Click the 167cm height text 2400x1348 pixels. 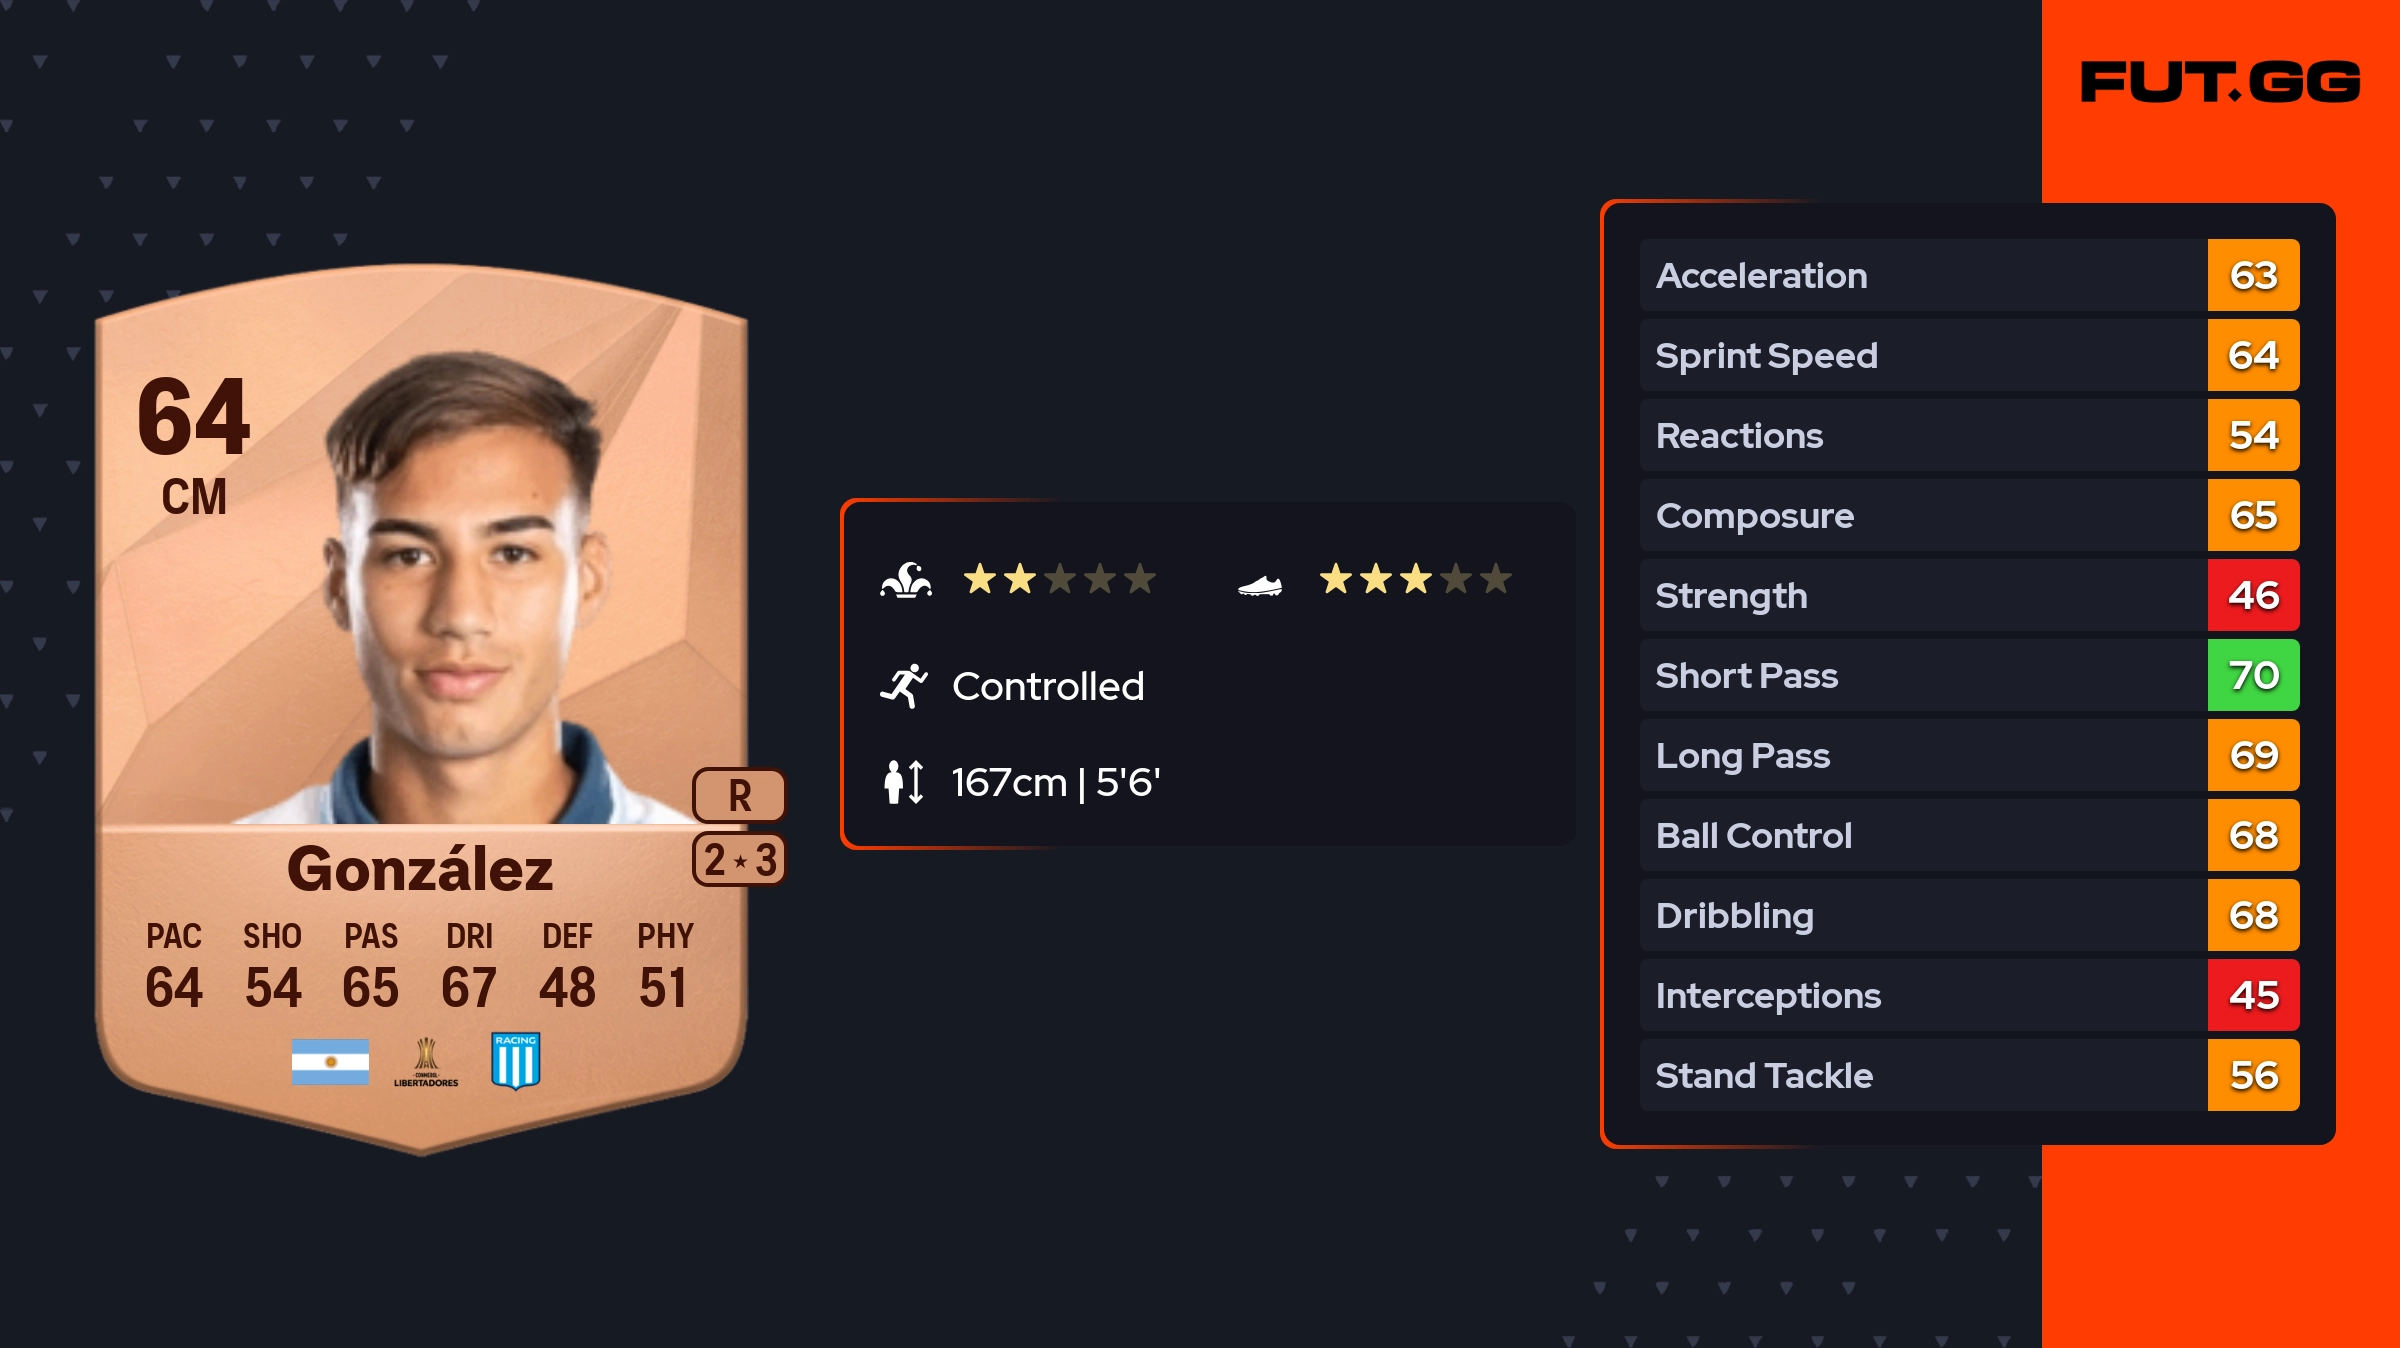pyautogui.click(x=1010, y=782)
